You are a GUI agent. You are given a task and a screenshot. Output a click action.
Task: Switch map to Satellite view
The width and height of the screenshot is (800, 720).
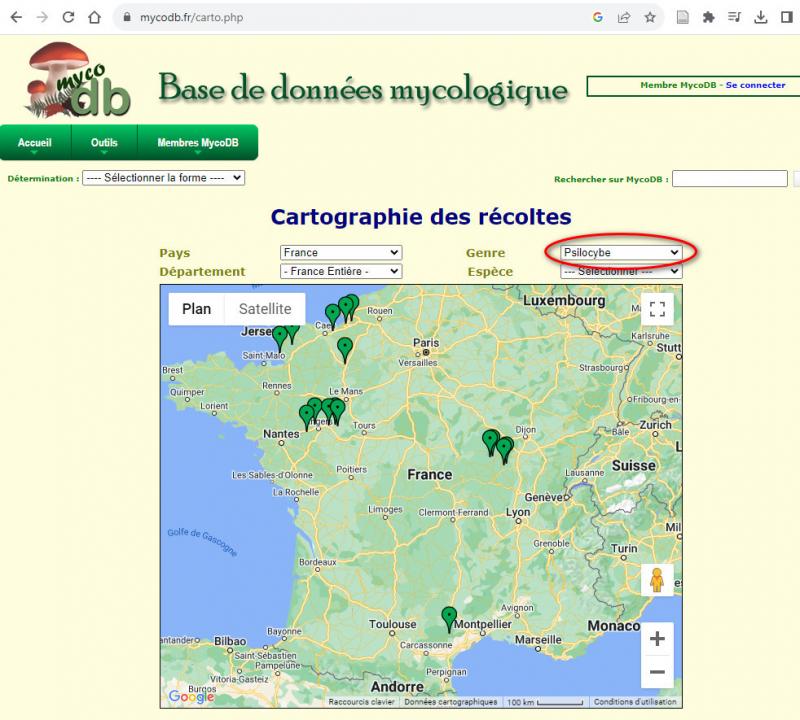tap(264, 309)
